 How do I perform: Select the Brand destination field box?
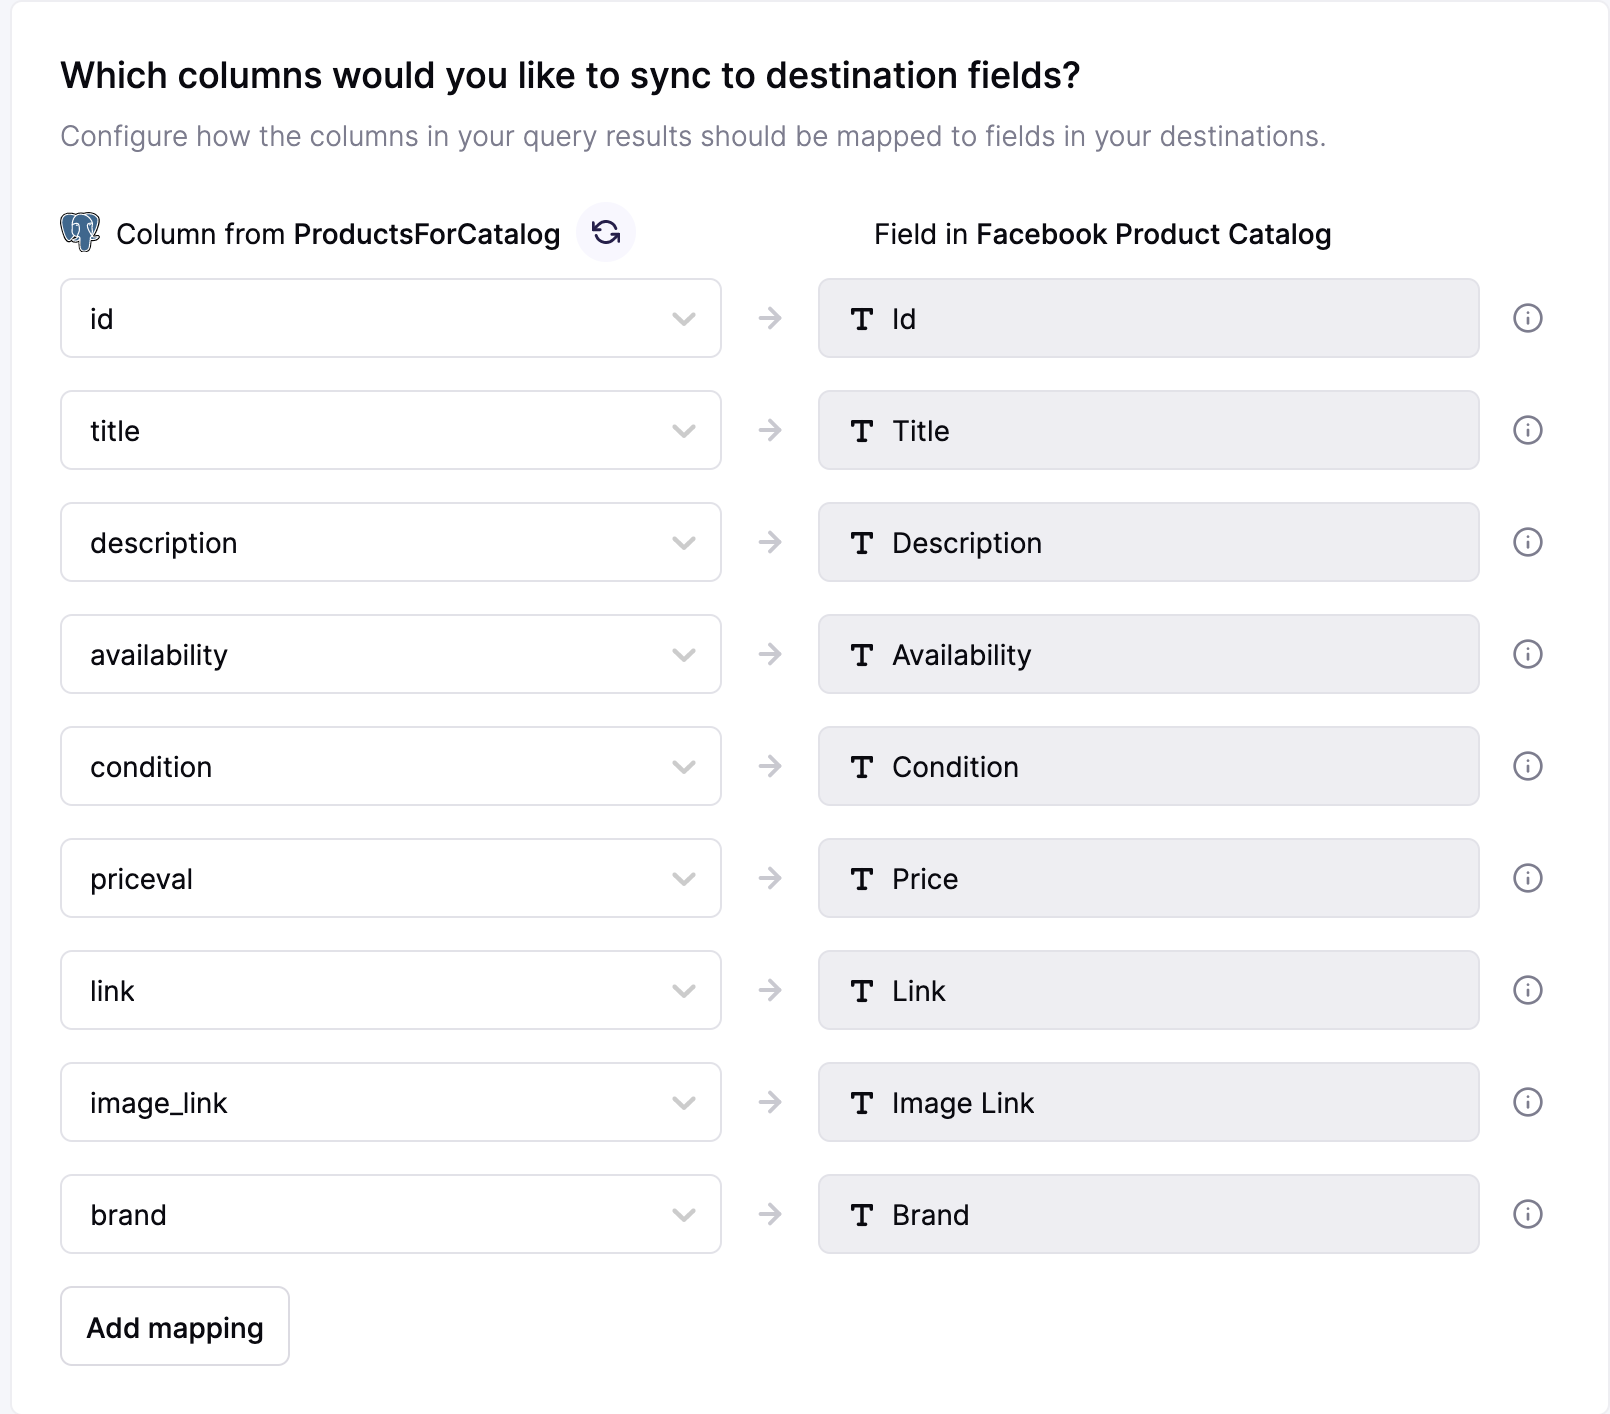[1148, 1214]
